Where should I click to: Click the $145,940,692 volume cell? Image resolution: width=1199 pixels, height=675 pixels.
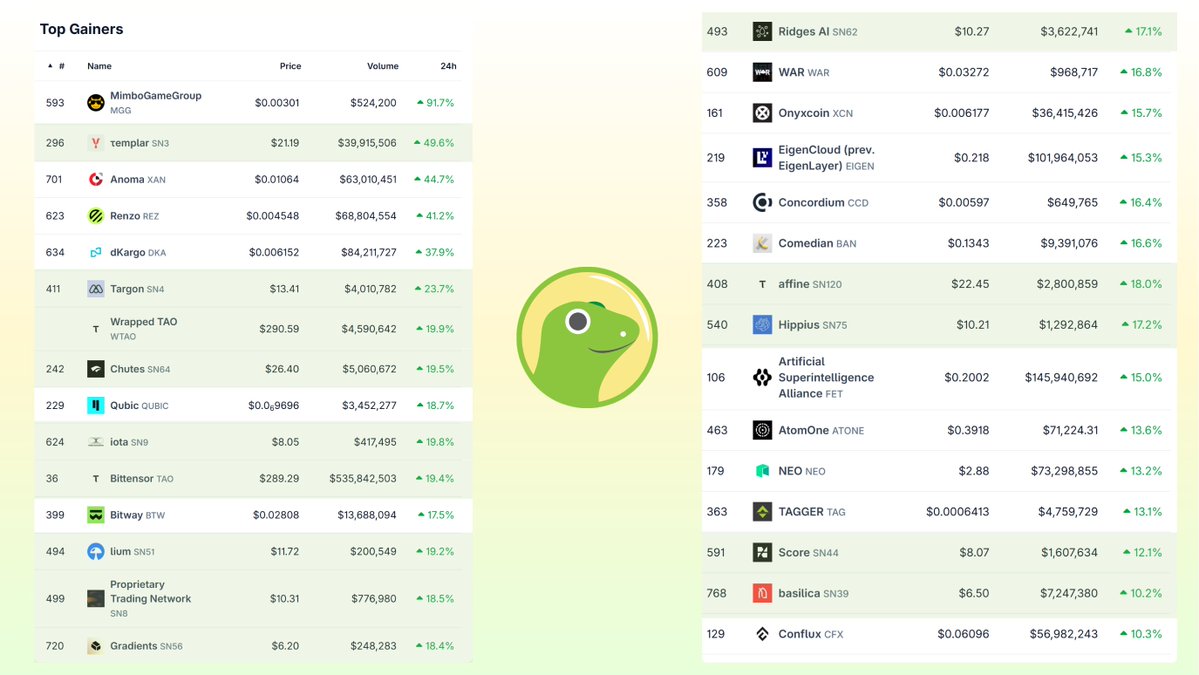click(x=1061, y=378)
